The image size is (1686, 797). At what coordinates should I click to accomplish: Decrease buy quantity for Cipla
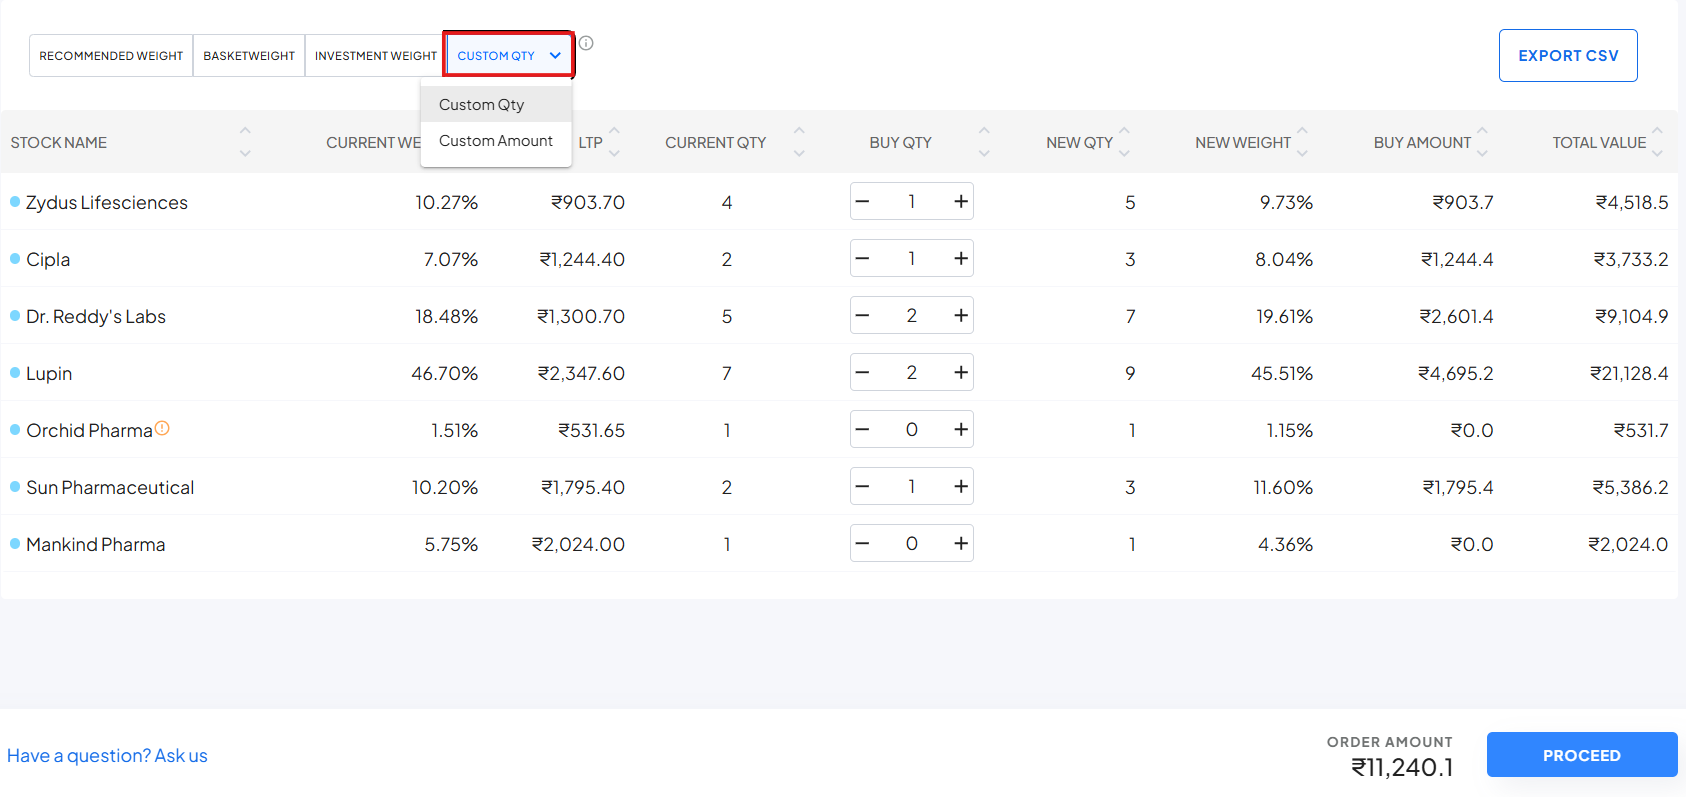(x=863, y=258)
